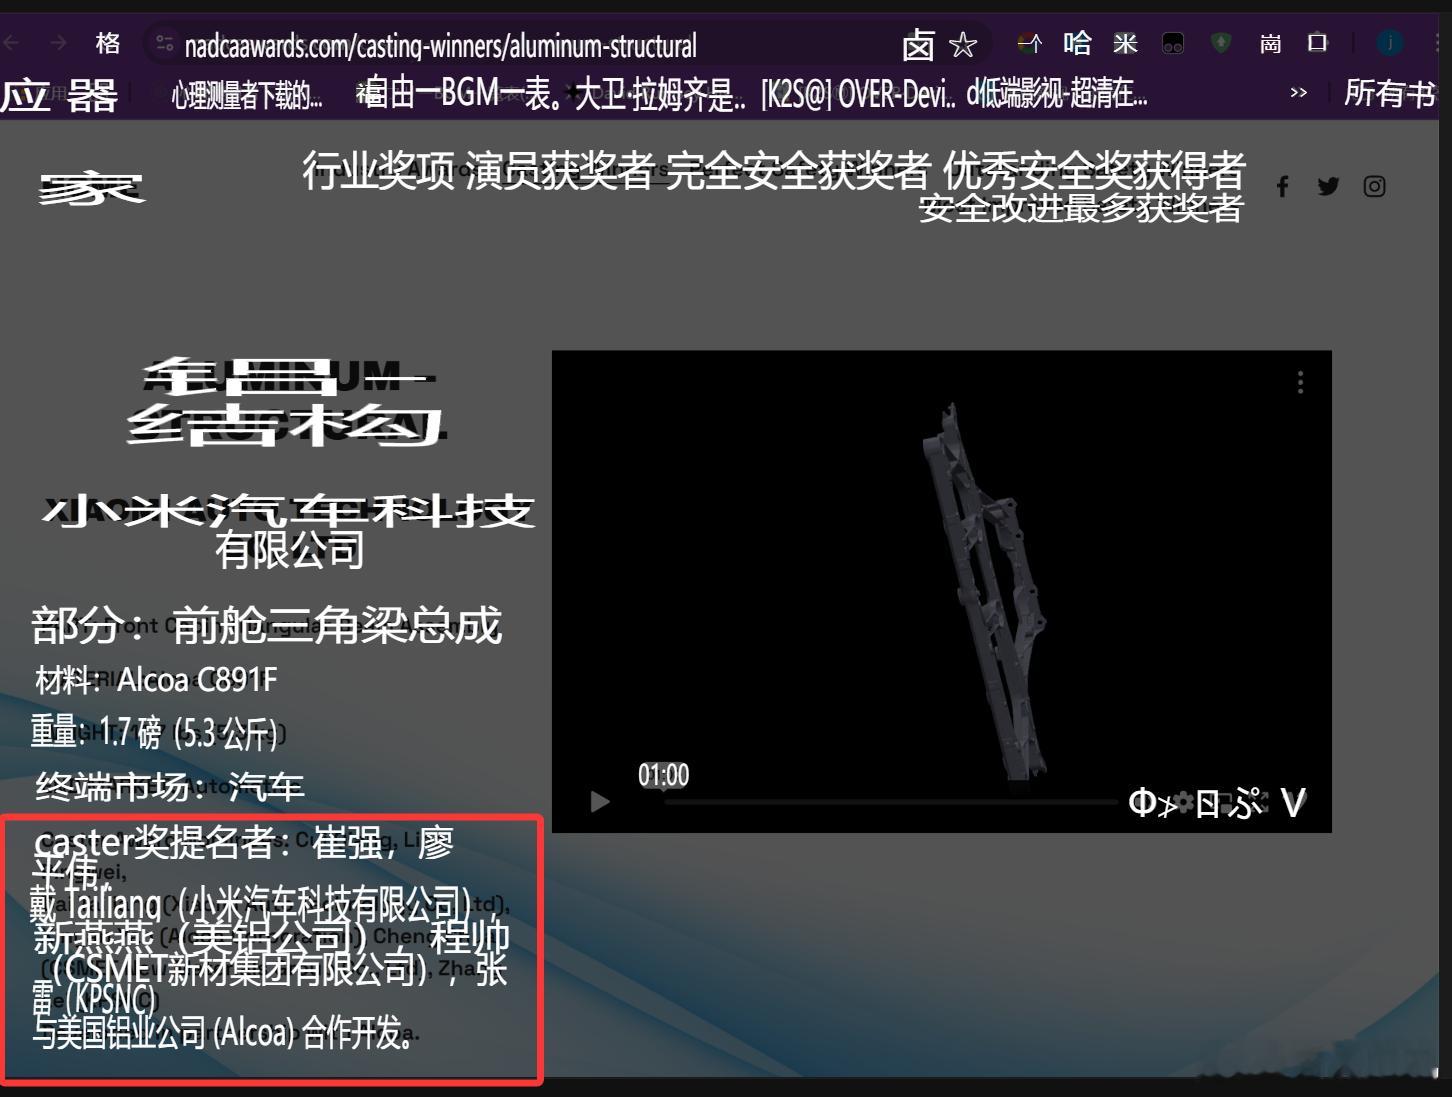Screen dimensions: 1452x1097
Task: Open the 行业奖项 navigation menu item
Action: (x=378, y=171)
